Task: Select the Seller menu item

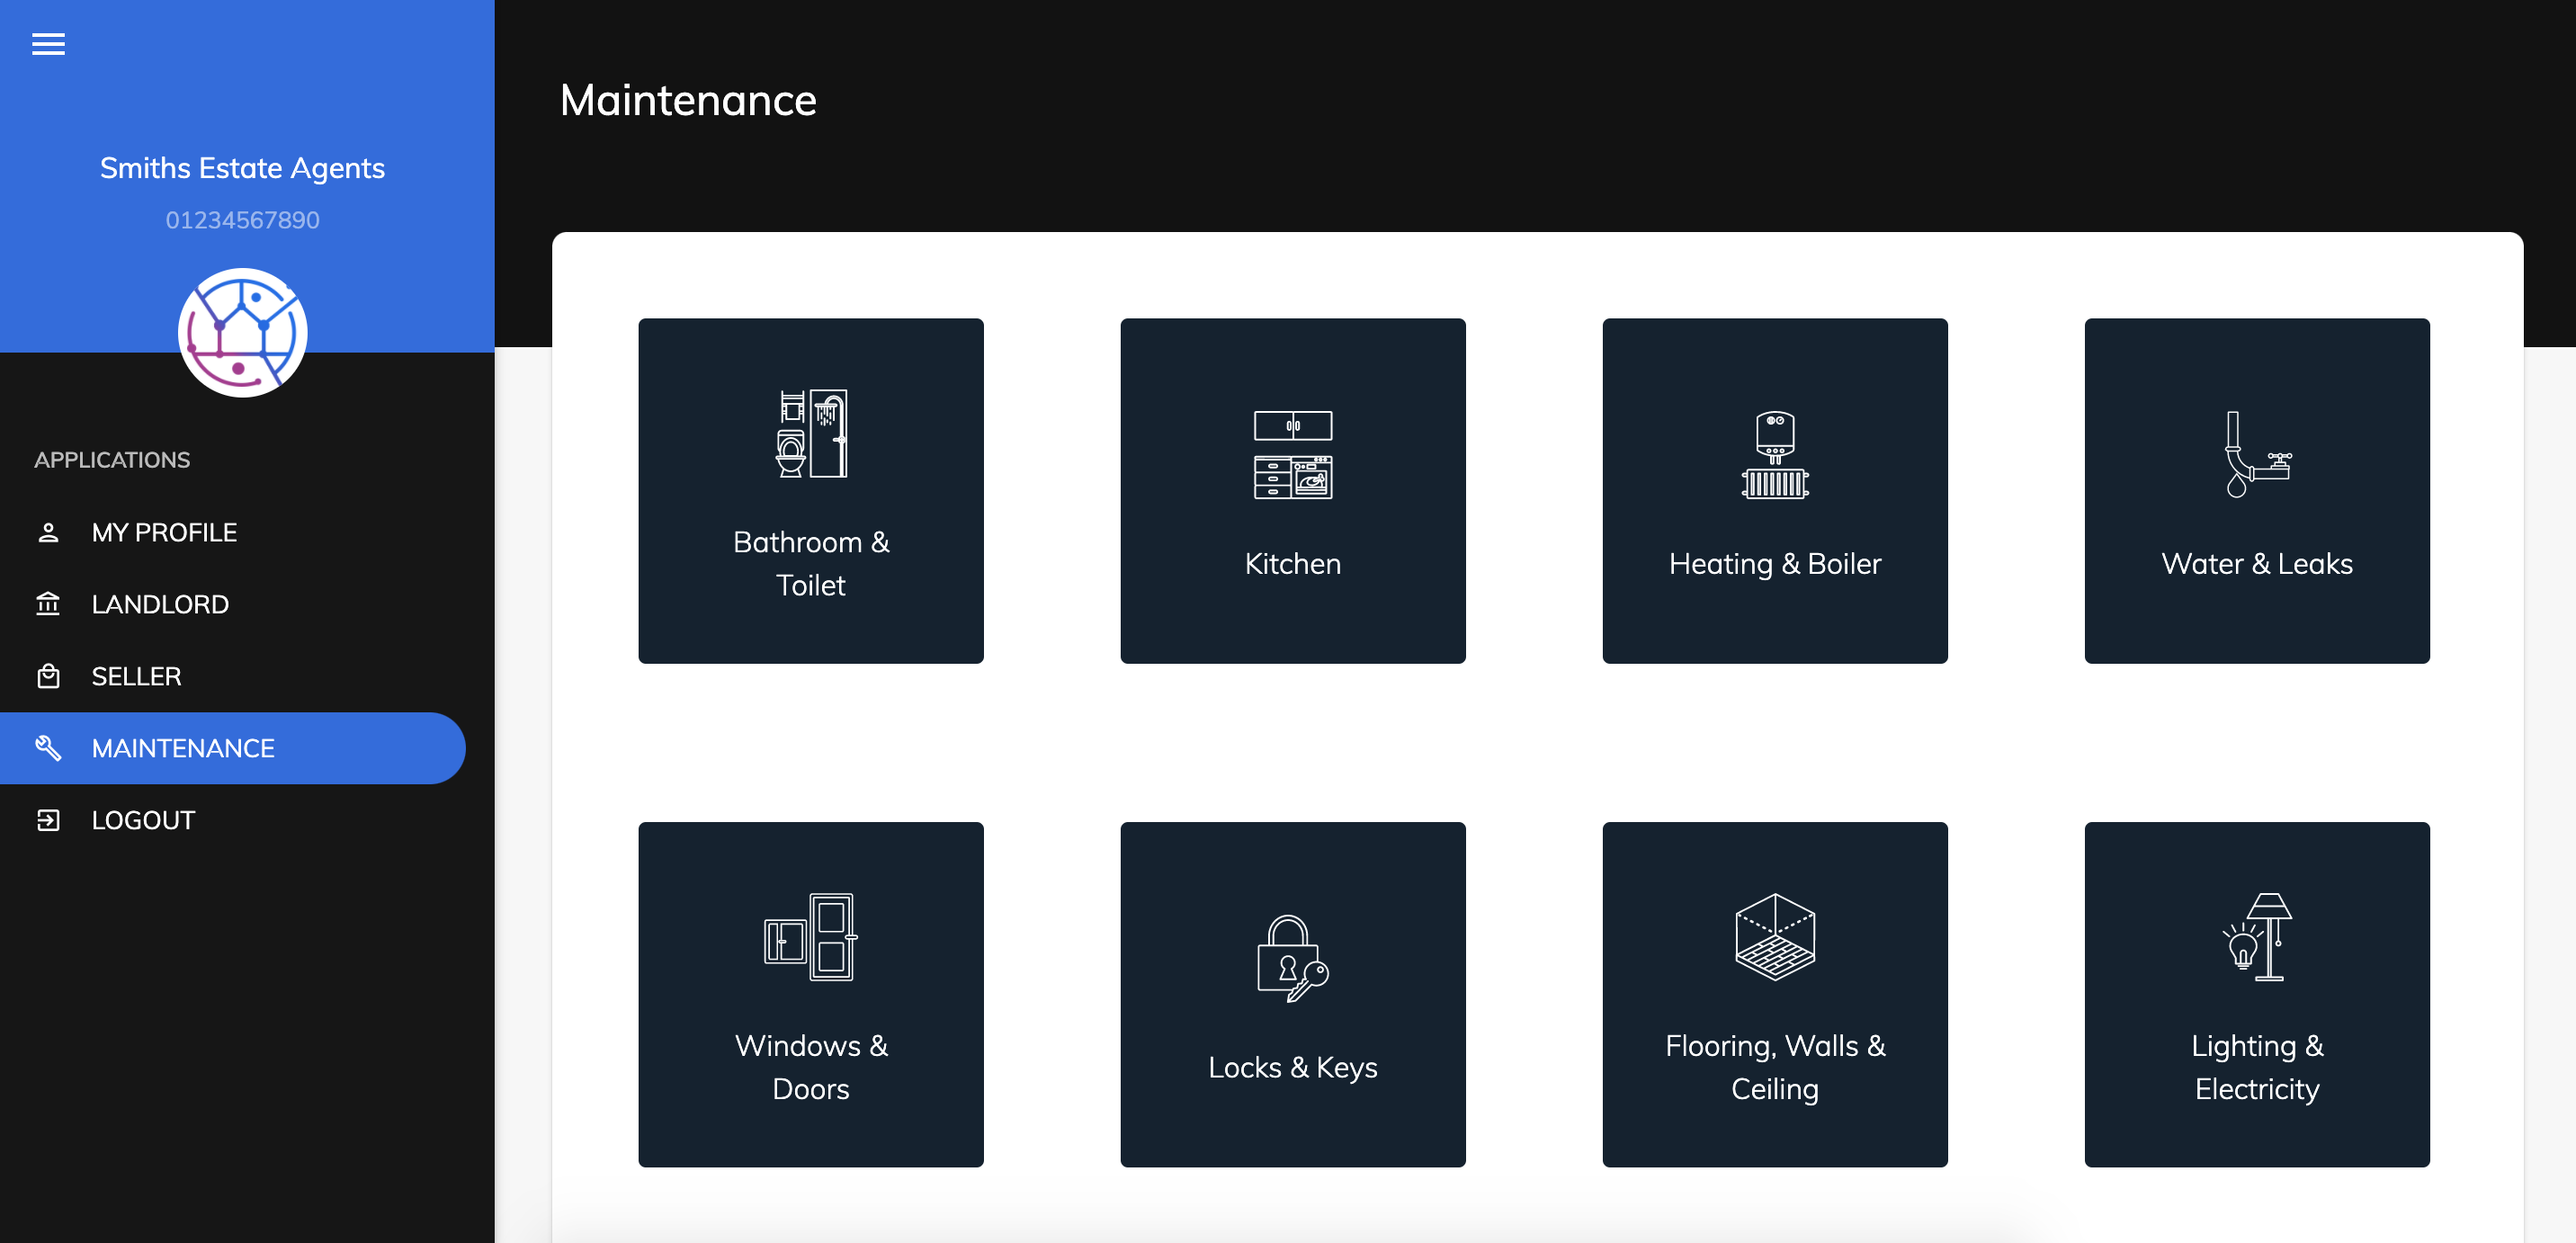Action: point(136,676)
